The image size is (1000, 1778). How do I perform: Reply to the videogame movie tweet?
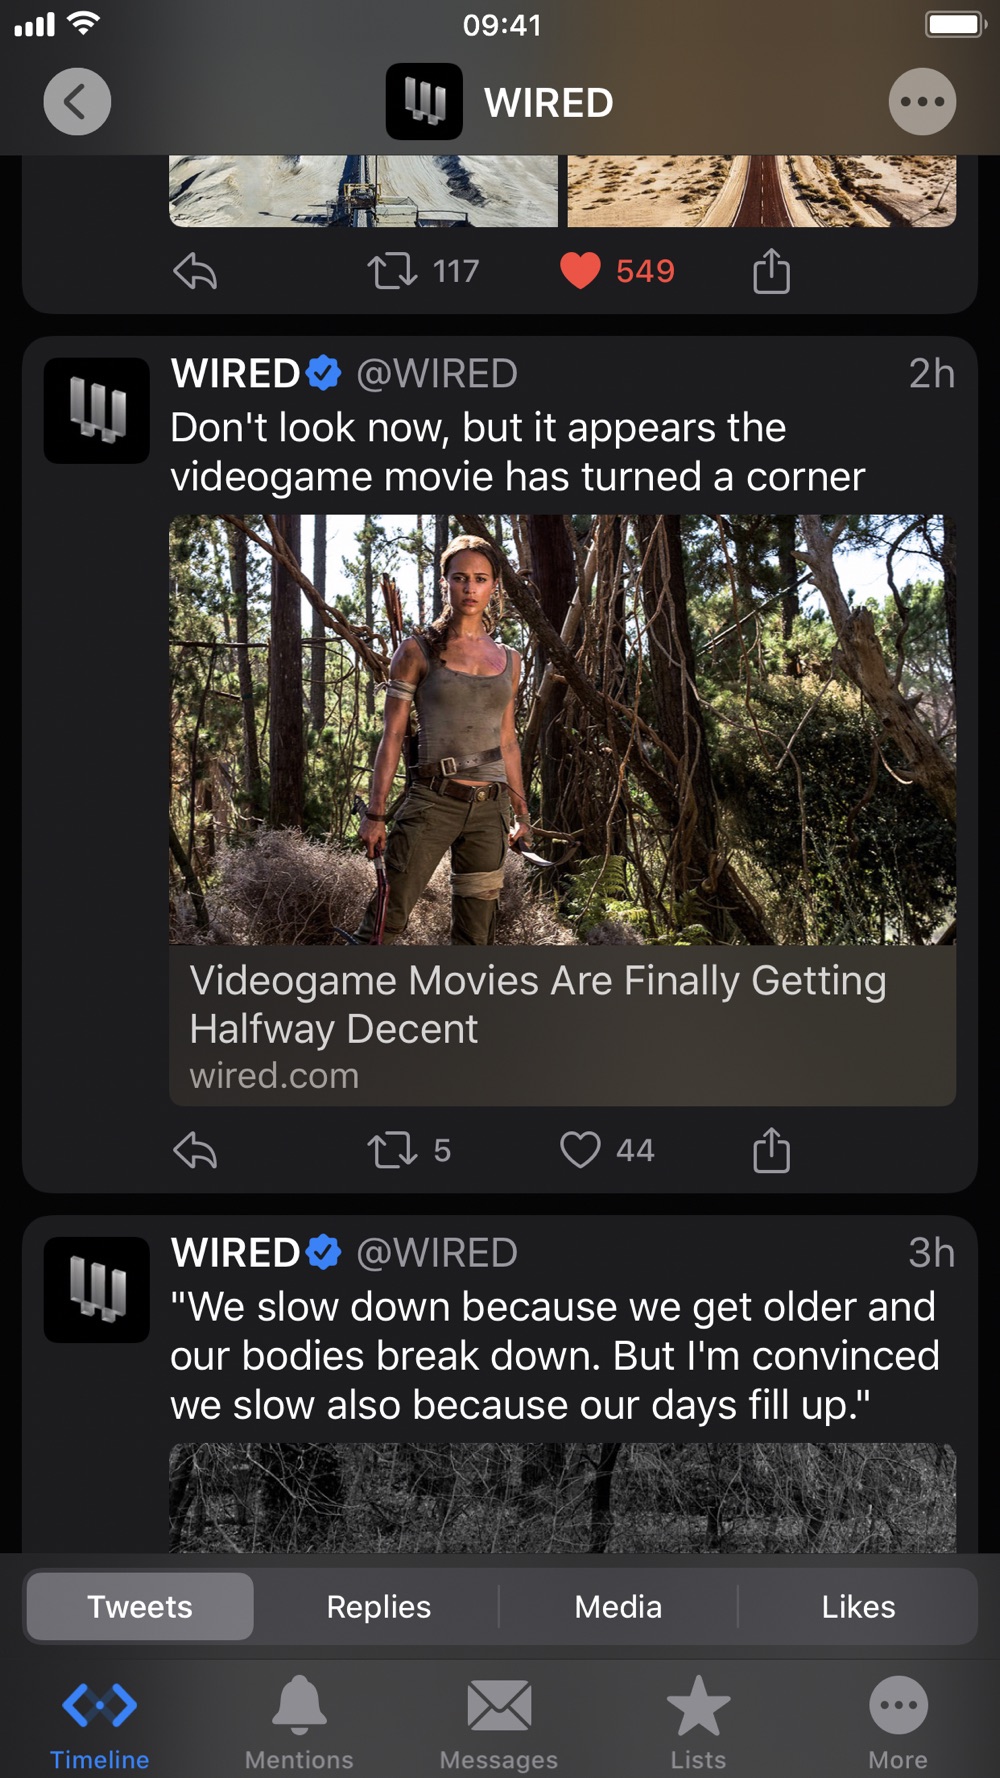[195, 1151]
